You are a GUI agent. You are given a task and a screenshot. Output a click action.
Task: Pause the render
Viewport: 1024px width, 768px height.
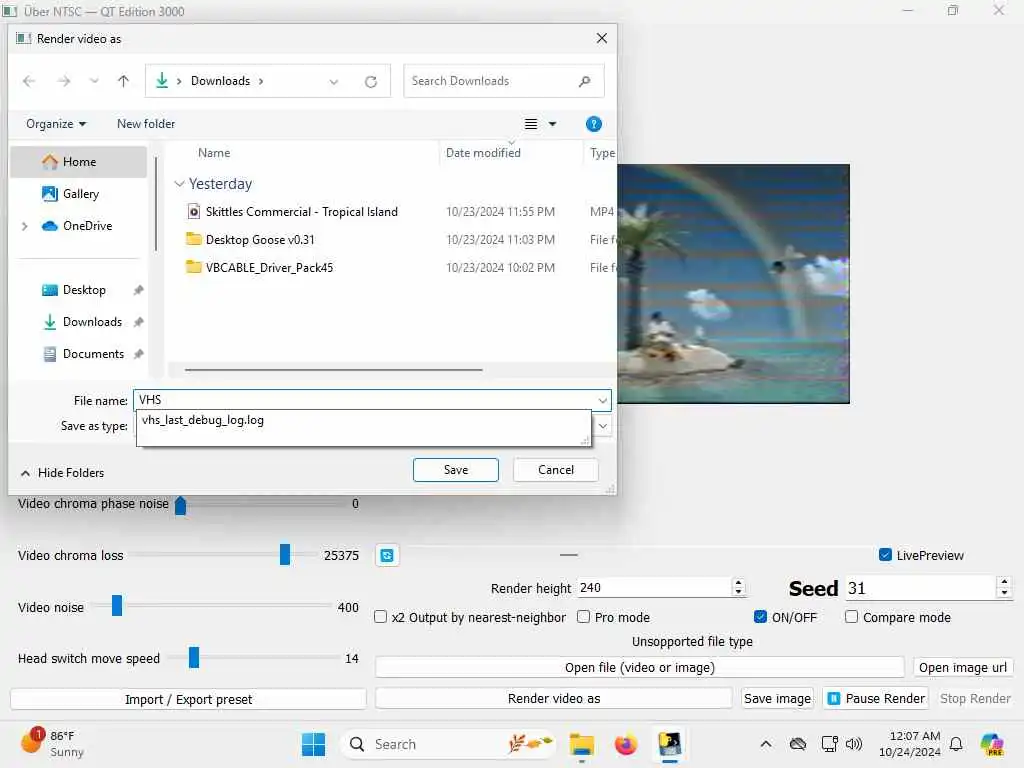pos(876,699)
